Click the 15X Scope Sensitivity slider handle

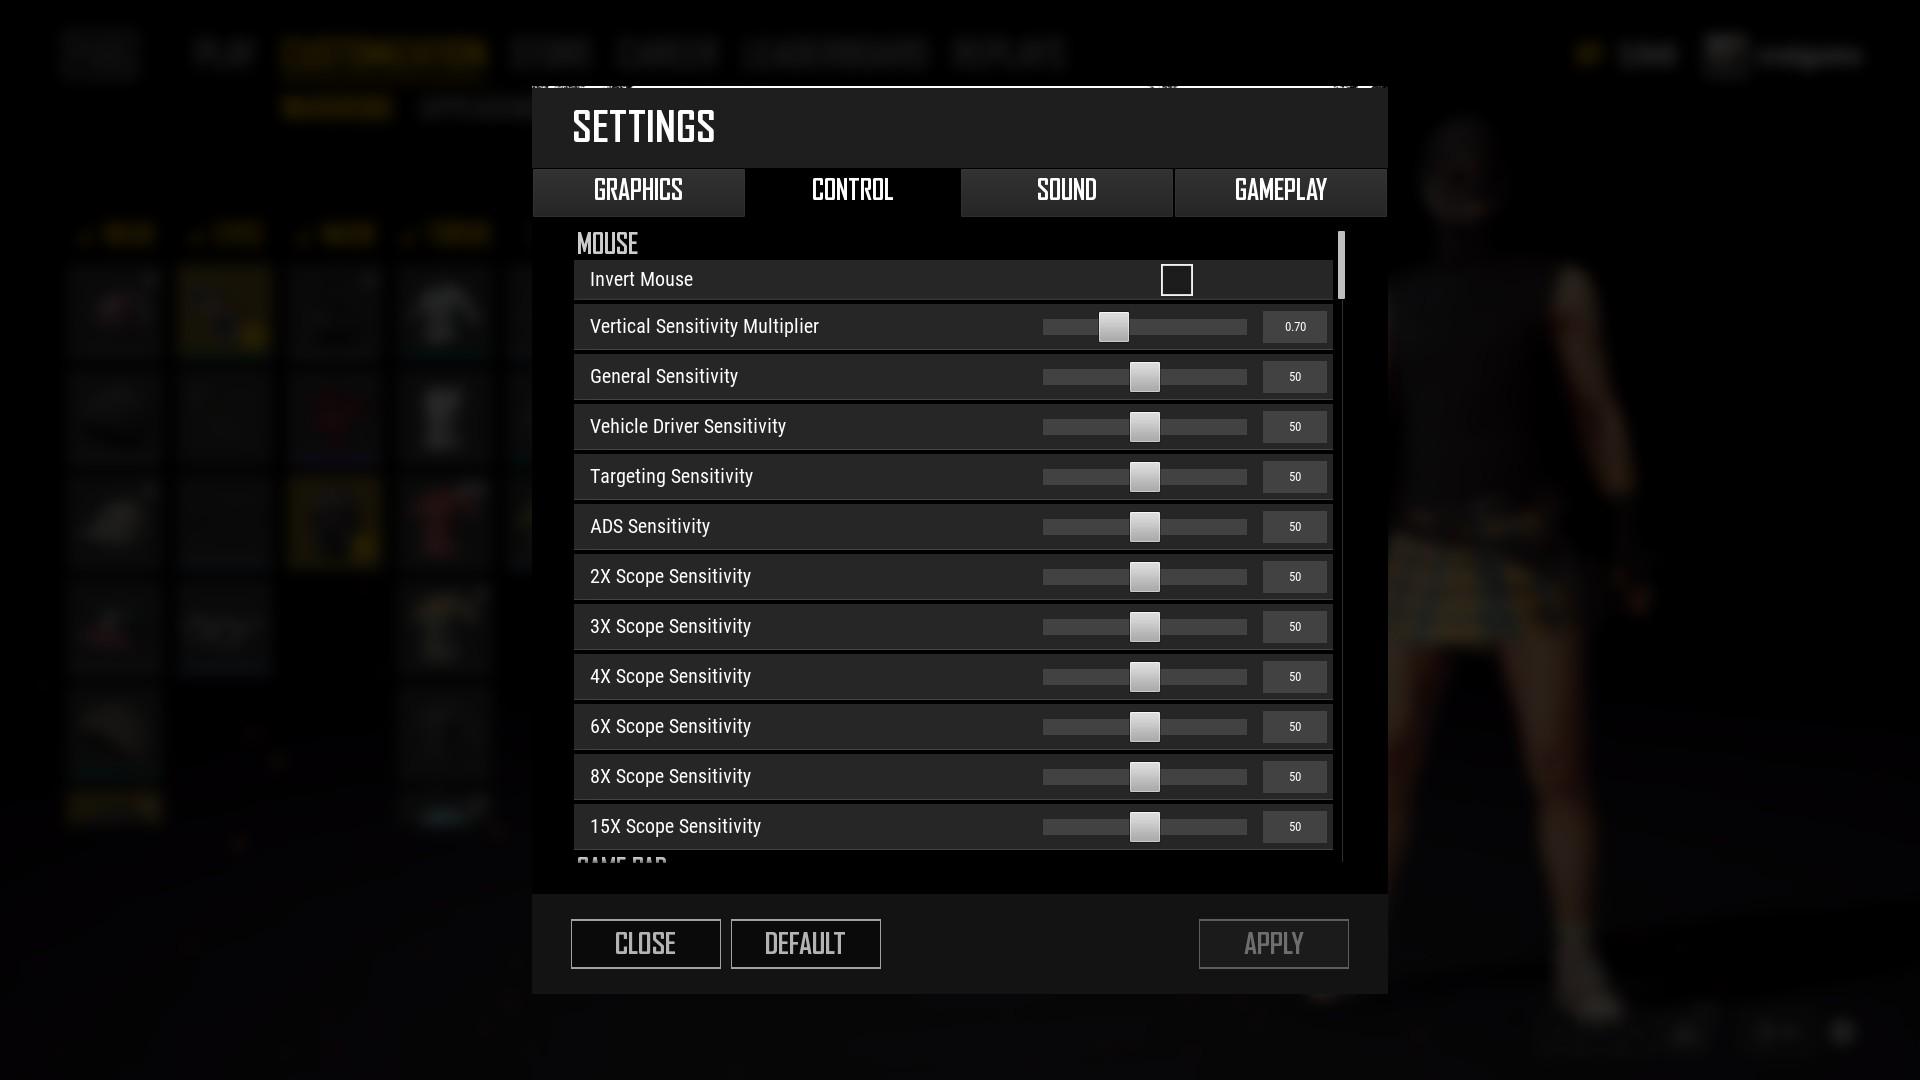pyautogui.click(x=1142, y=827)
